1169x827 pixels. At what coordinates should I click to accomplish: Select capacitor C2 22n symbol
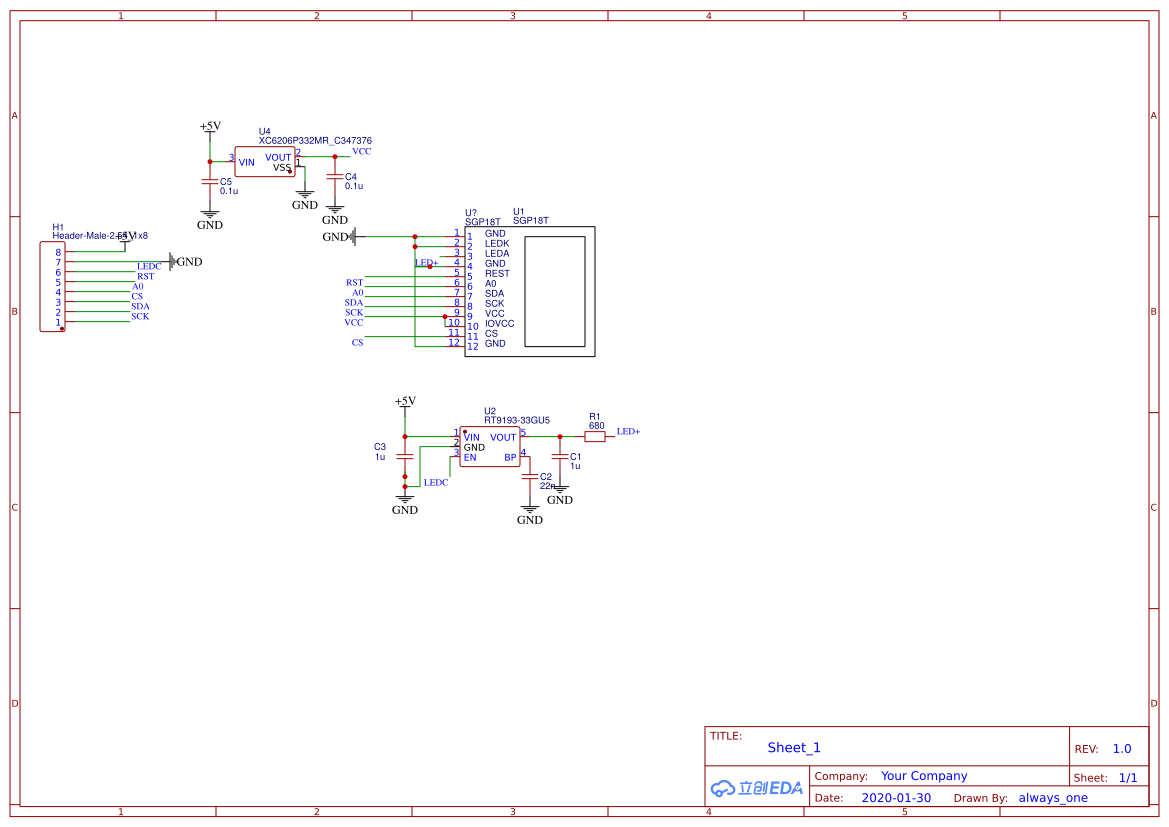click(529, 476)
